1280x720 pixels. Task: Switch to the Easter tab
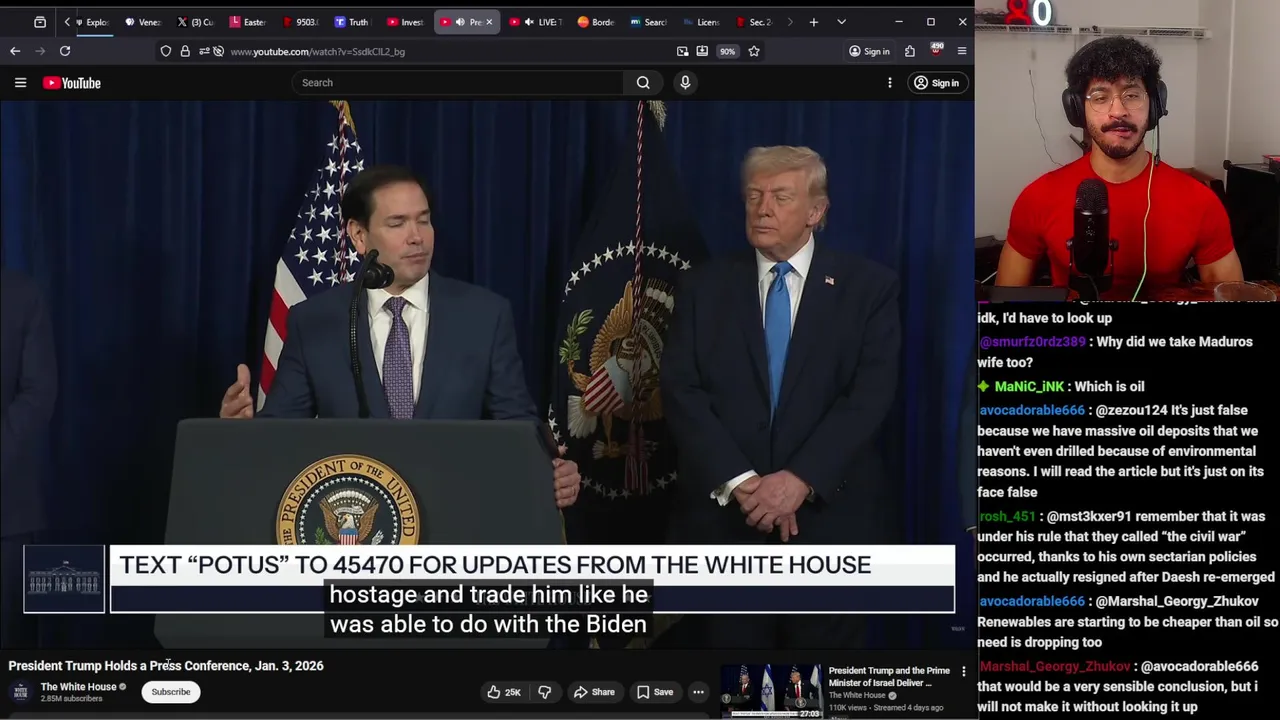[x=248, y=22]
